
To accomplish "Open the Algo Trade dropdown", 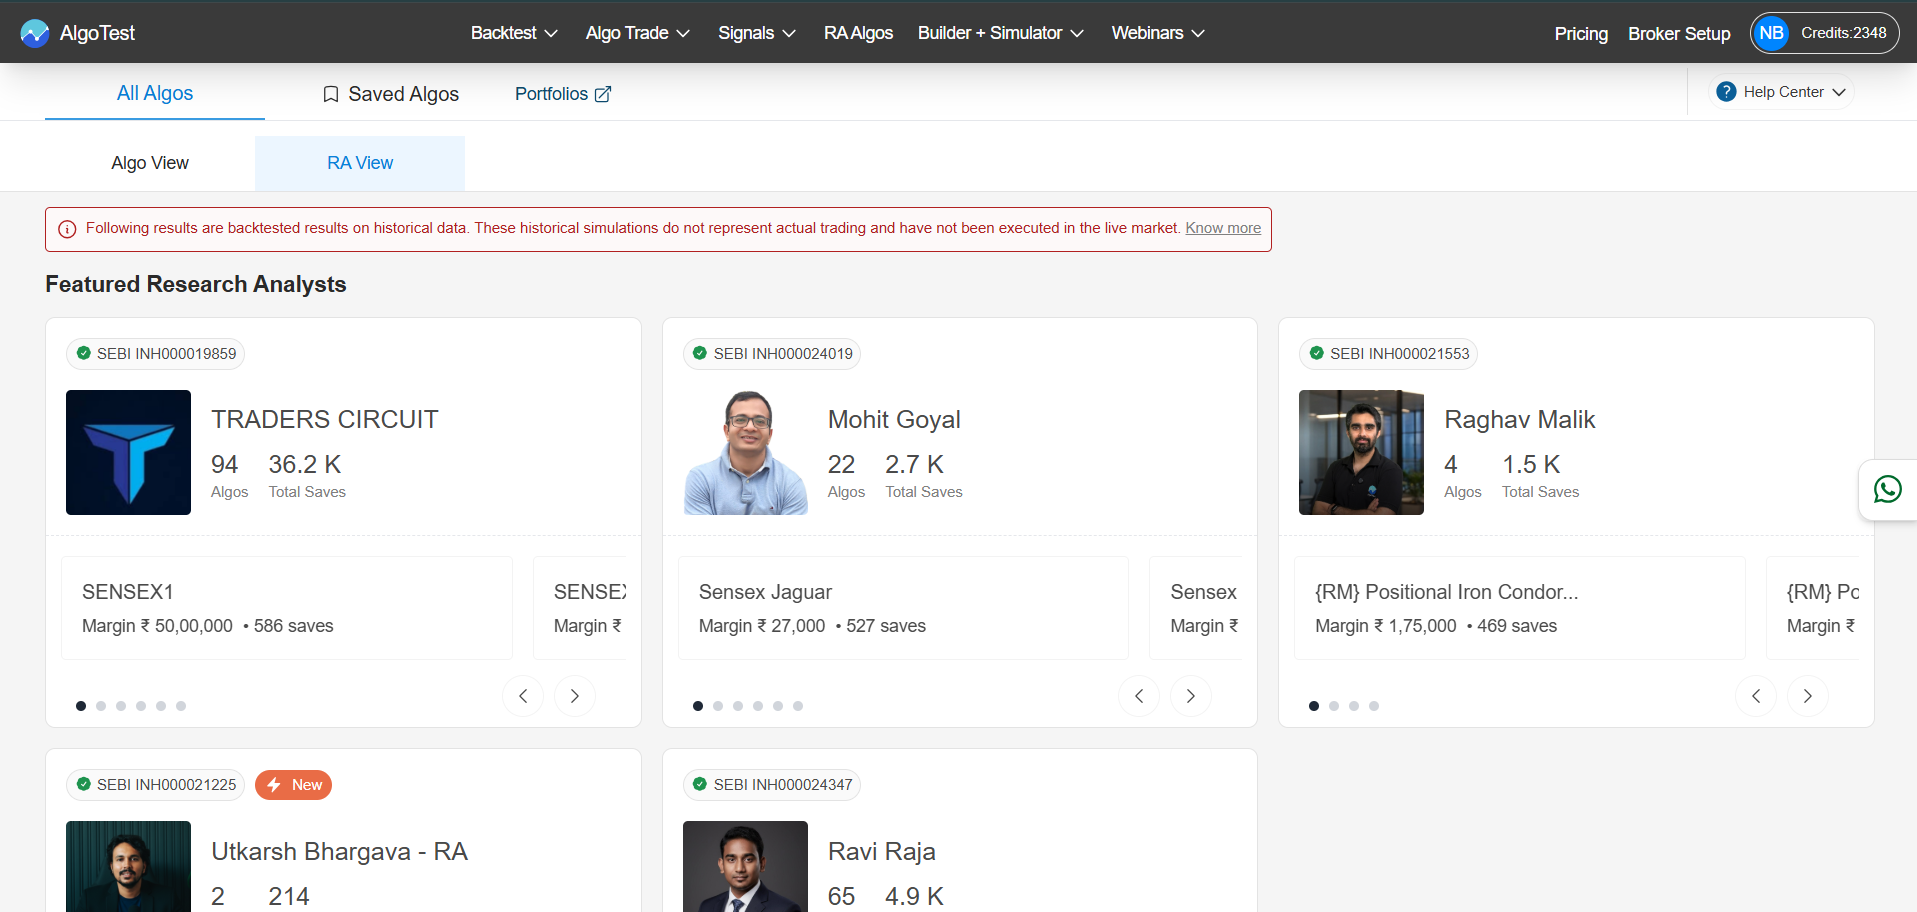I will point(637,33).
